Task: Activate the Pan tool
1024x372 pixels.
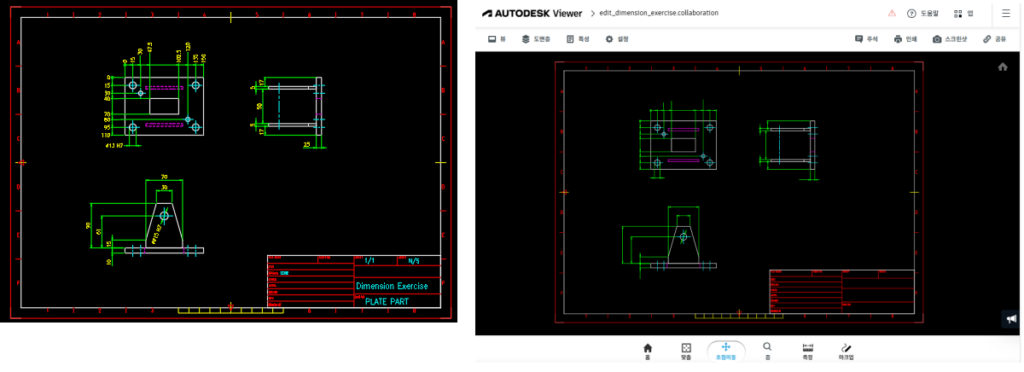Action: click(726, 350)
